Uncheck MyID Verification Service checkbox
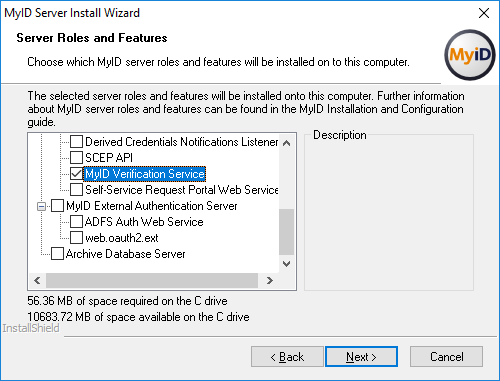This screenshot has height=381, width=500. pyautogui.click(x=76, y=174)
